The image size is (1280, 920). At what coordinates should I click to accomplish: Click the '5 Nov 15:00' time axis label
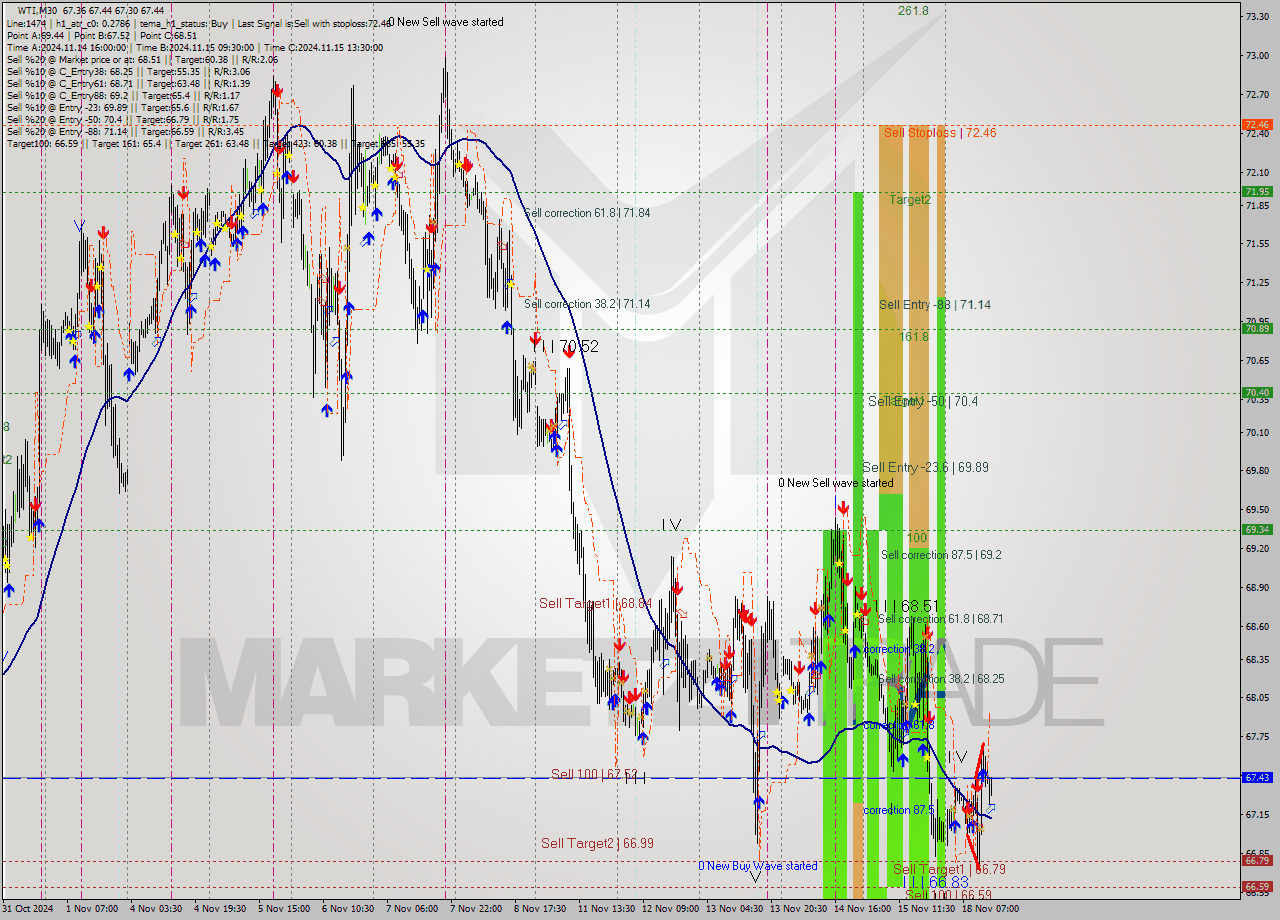tap(283, 908)
